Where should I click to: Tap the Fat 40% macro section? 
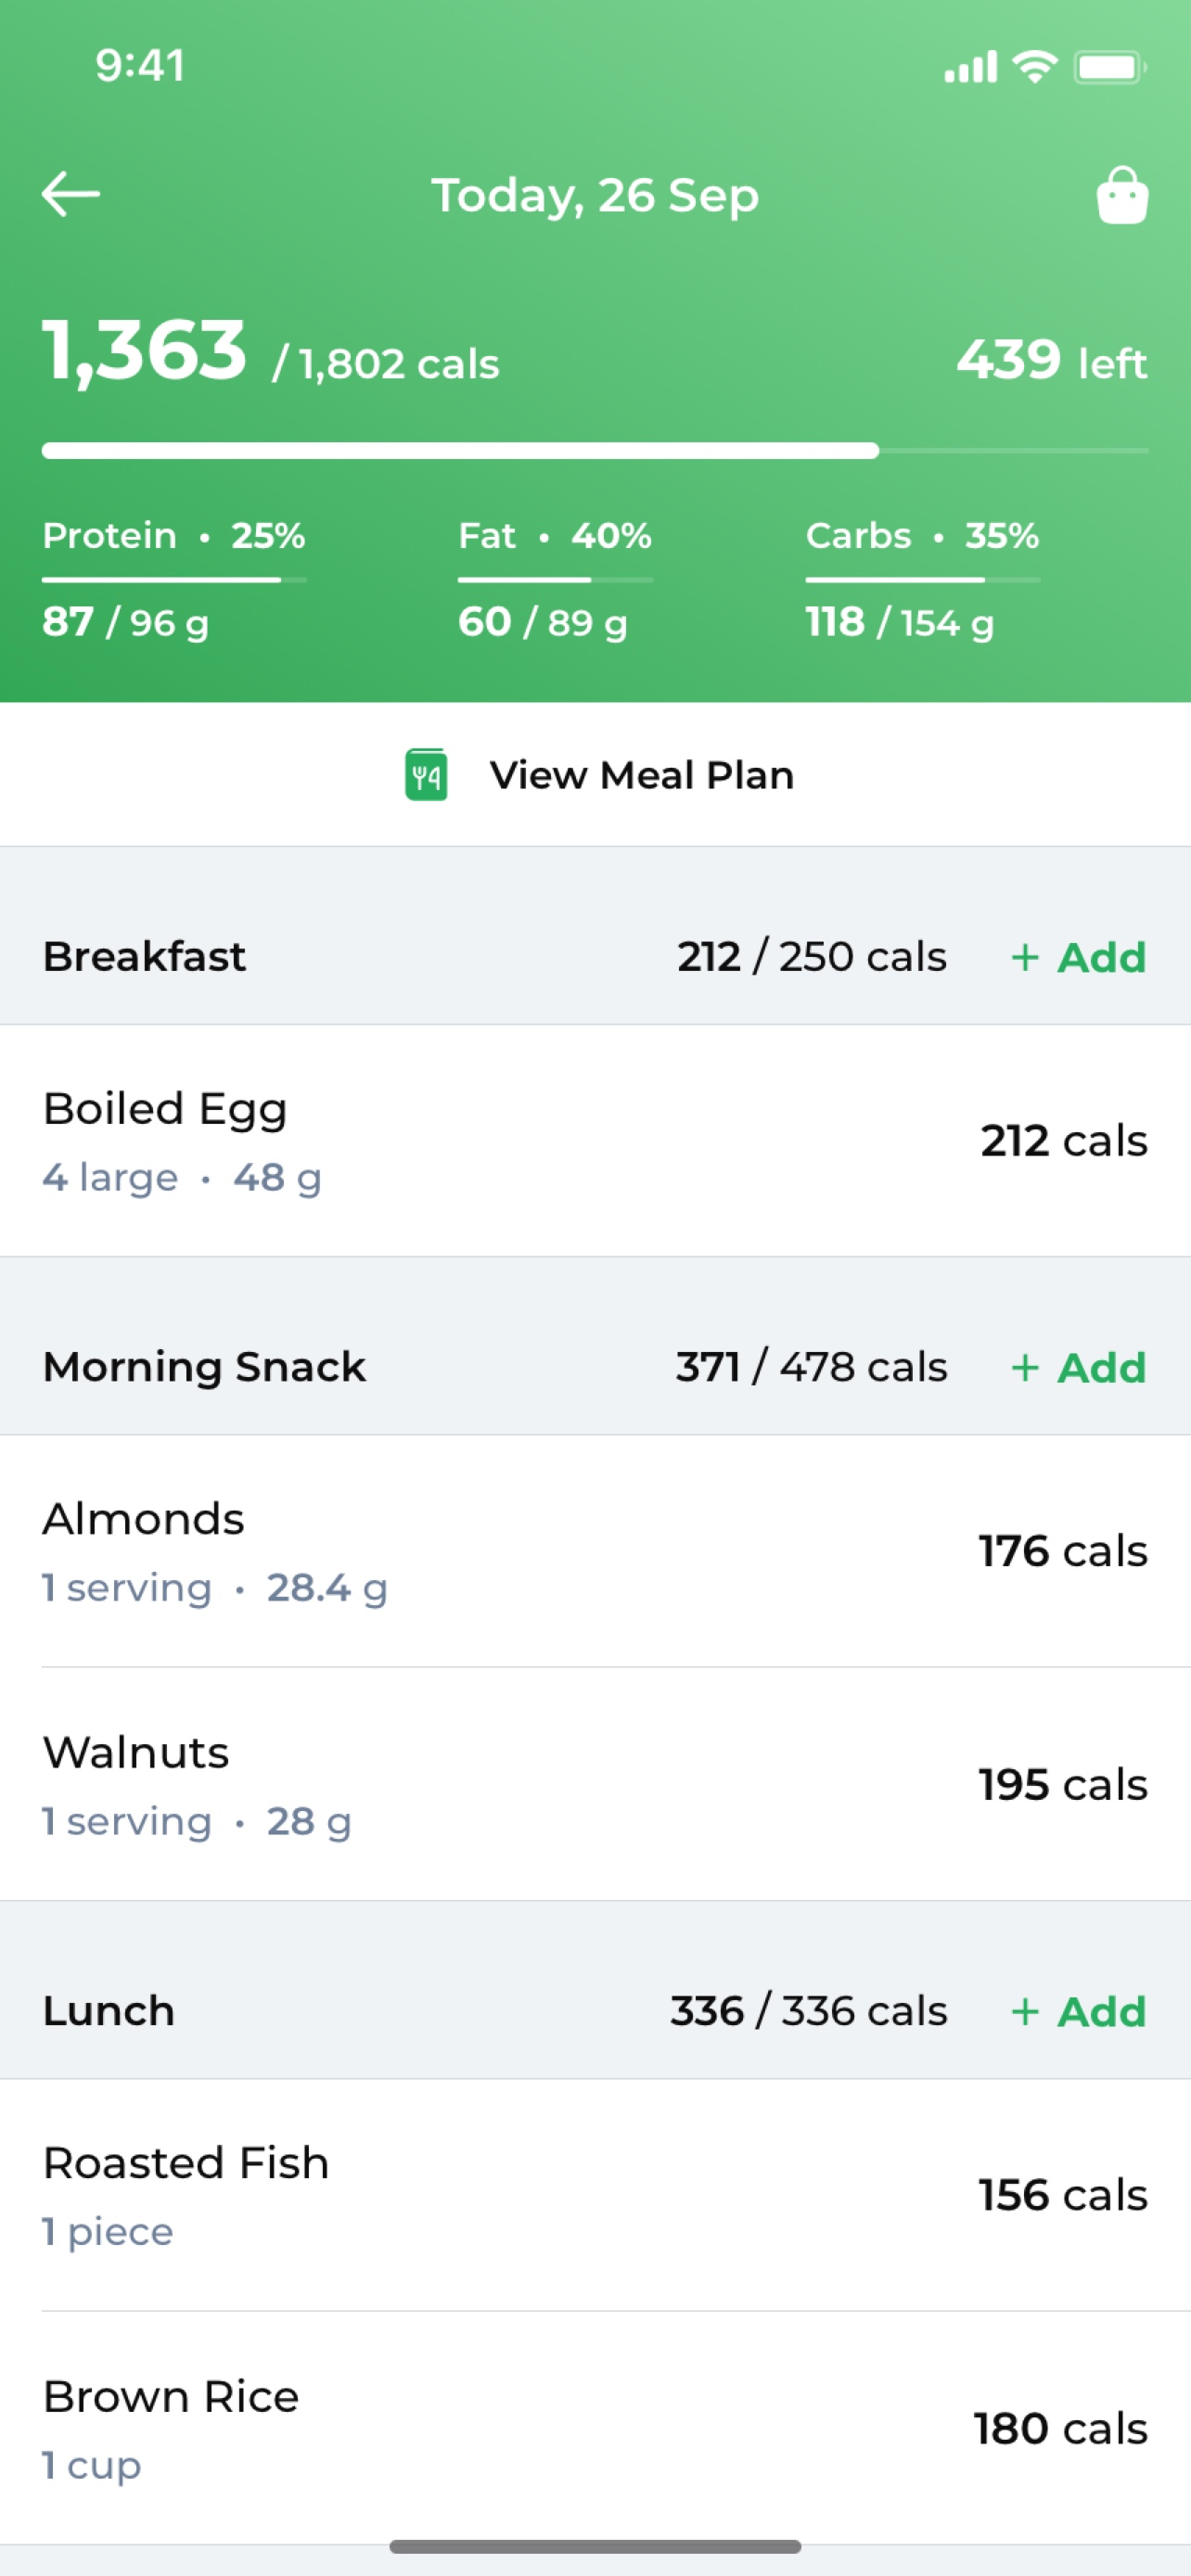coord(556,579)
